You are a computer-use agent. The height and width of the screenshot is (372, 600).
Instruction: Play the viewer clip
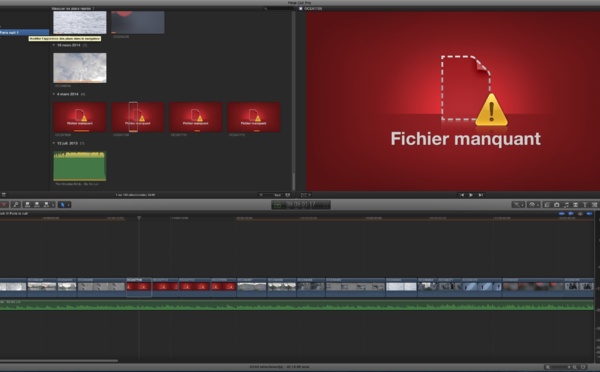(x=471, y=195)
